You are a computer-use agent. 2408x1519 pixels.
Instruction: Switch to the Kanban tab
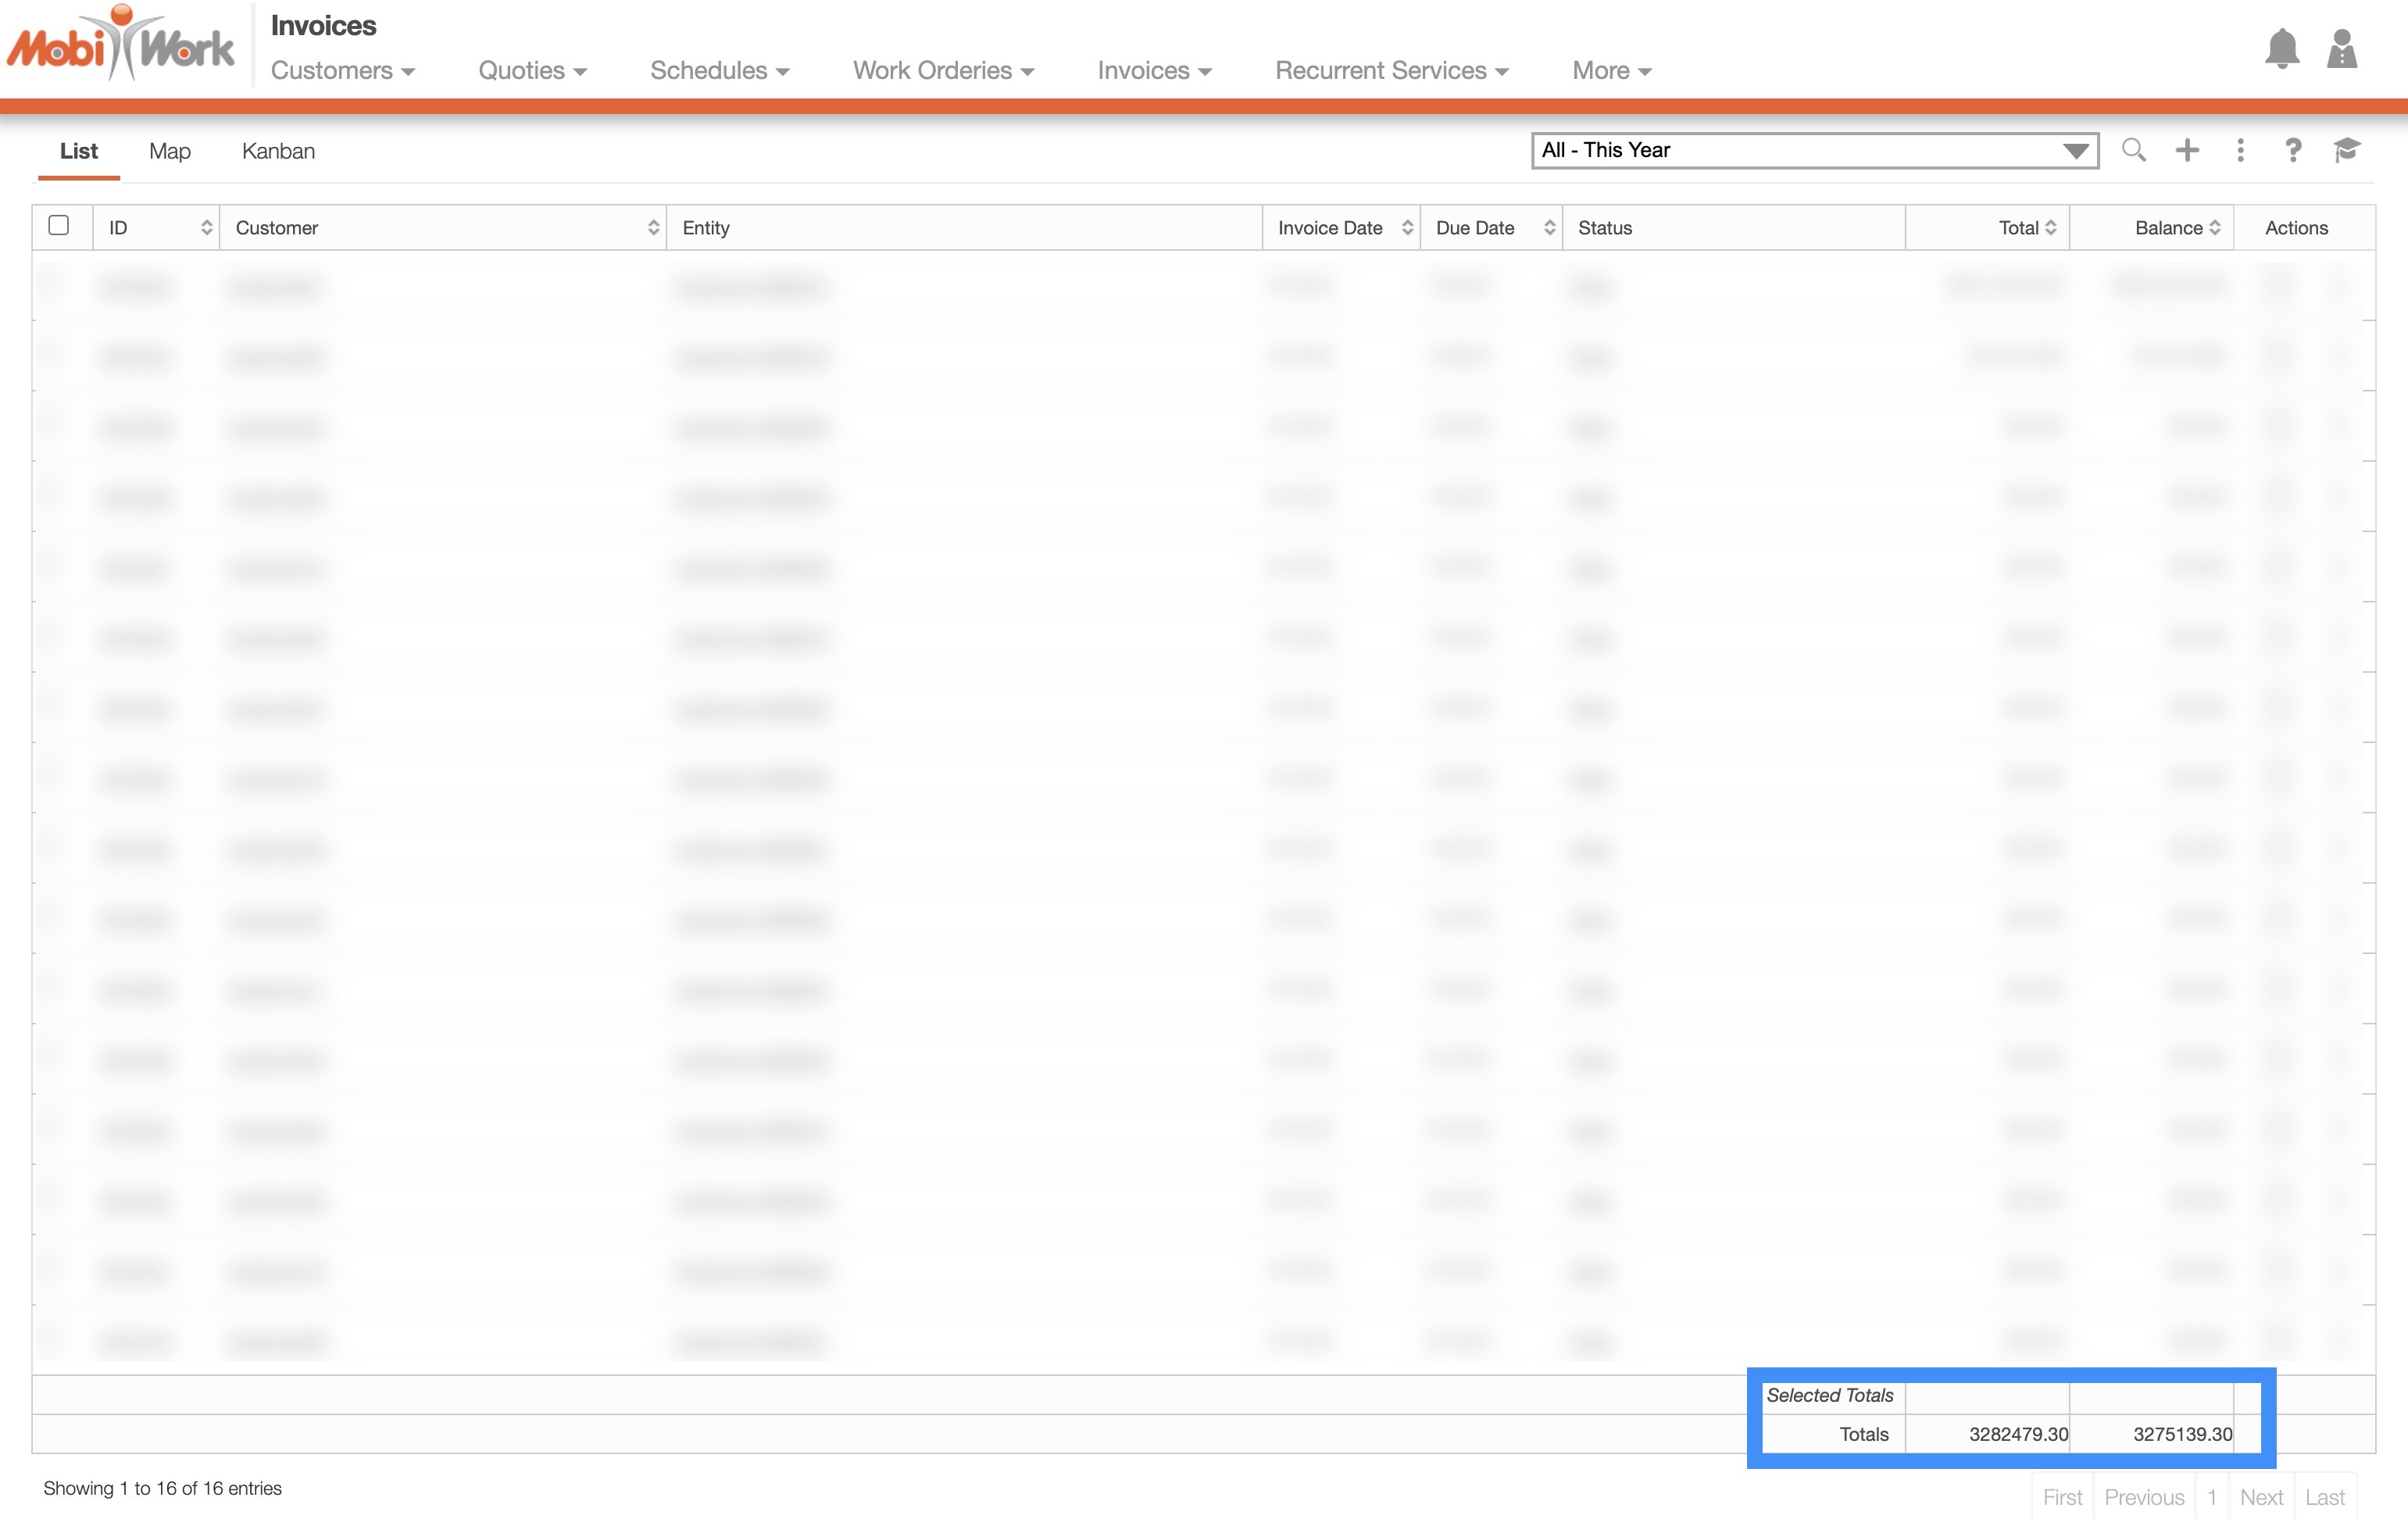pyautogui.click(x=278, y=151)
